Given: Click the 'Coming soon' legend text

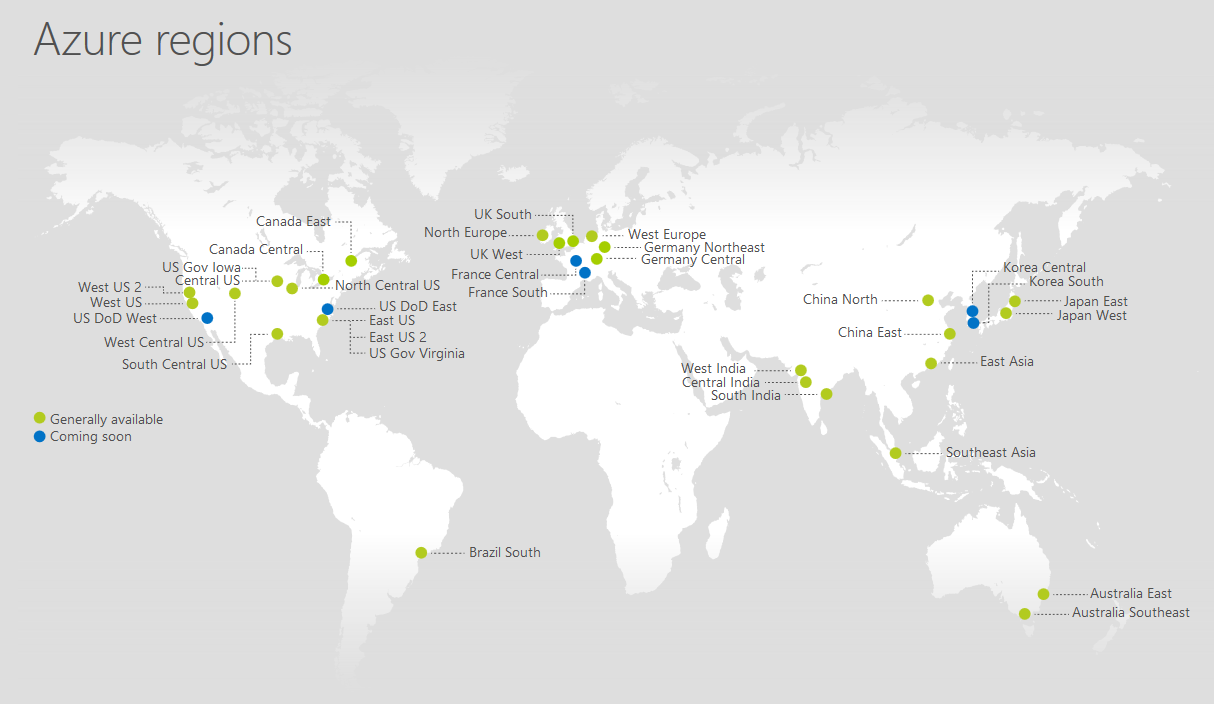Looking at the screenshot, I should coord(91,437).
